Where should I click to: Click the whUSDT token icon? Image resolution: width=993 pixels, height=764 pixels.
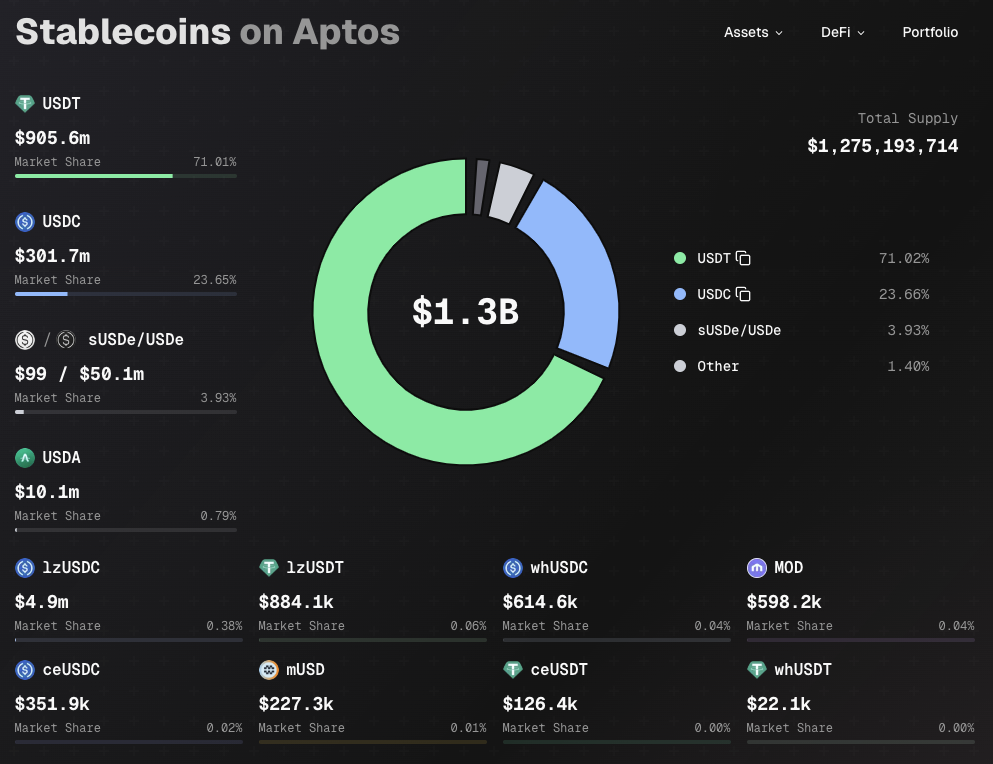(x=757, y=669)
